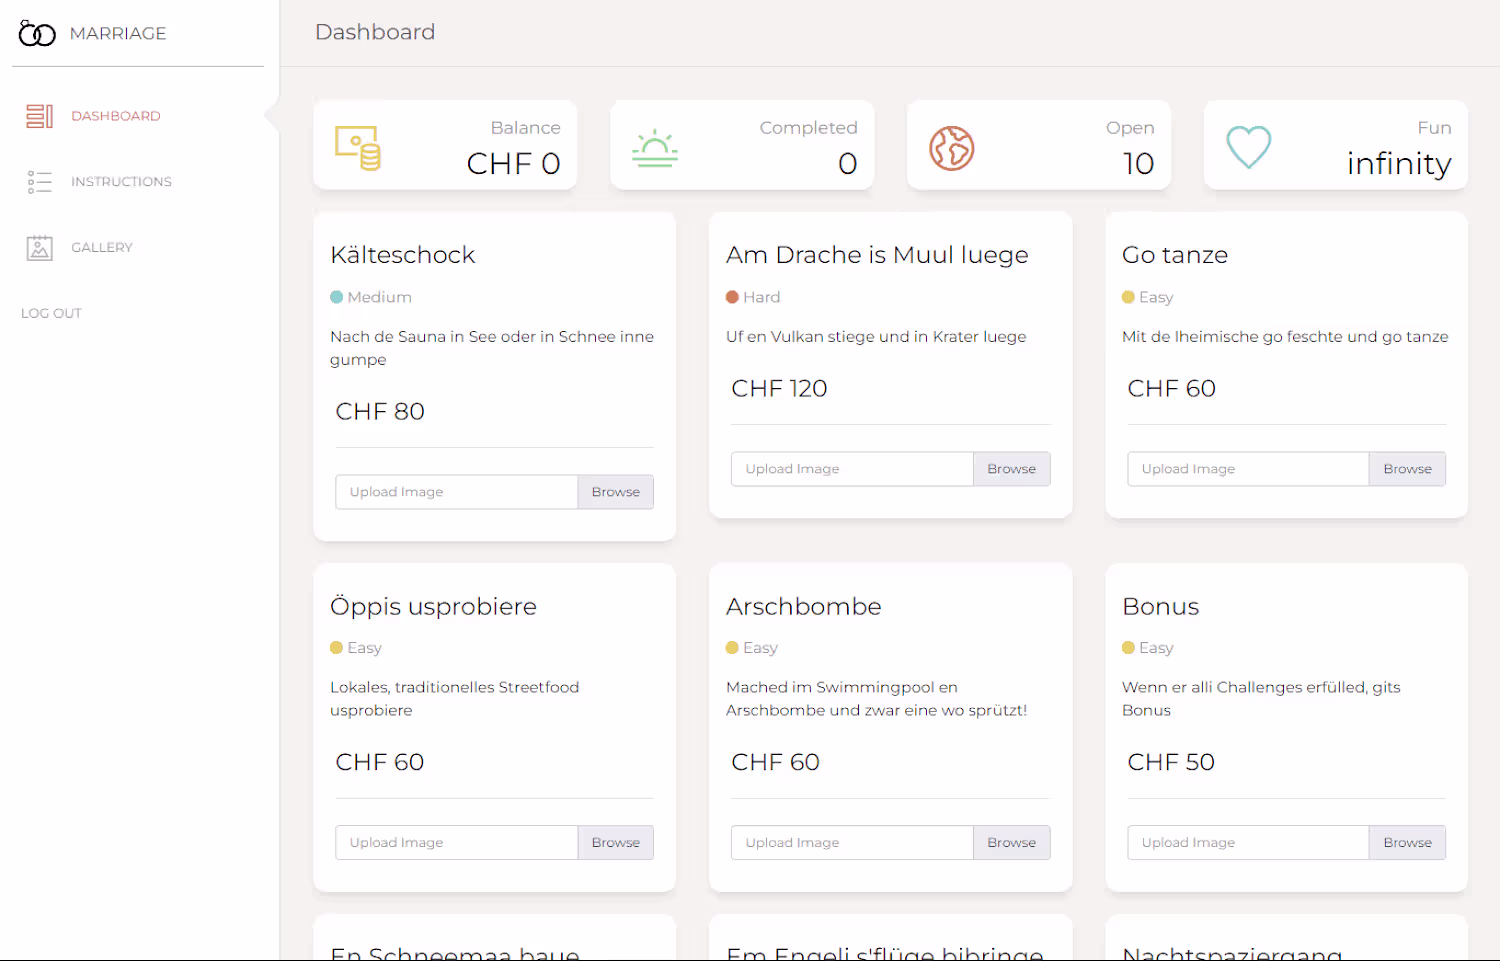Screen dimensions: 1500x961
Task: Browse image for Am Drache is Muul luege
Action: tap(1011, 469)
